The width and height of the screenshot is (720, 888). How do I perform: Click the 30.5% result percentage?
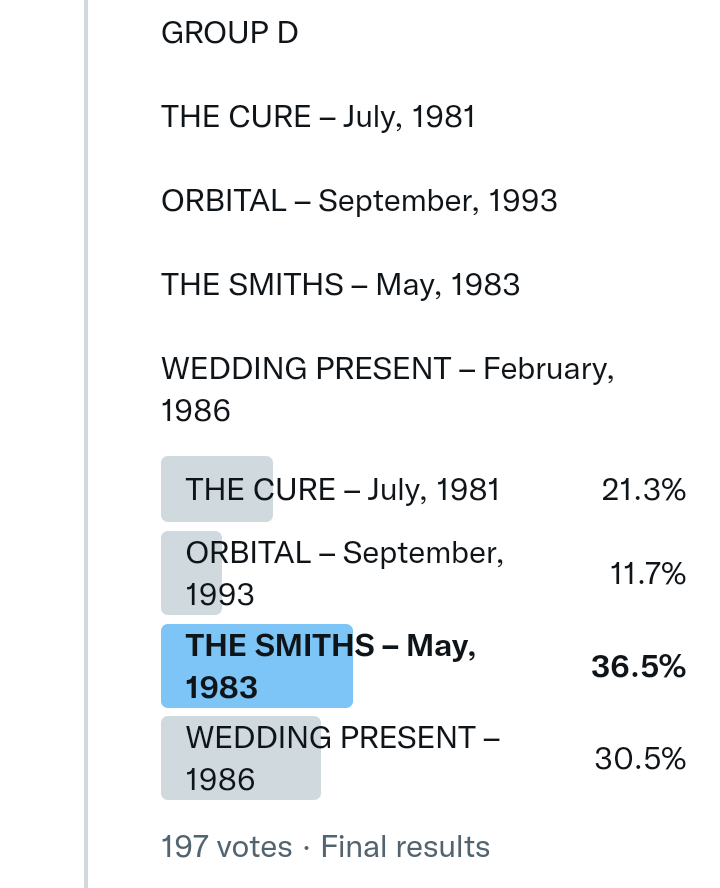tap(640, 759)
